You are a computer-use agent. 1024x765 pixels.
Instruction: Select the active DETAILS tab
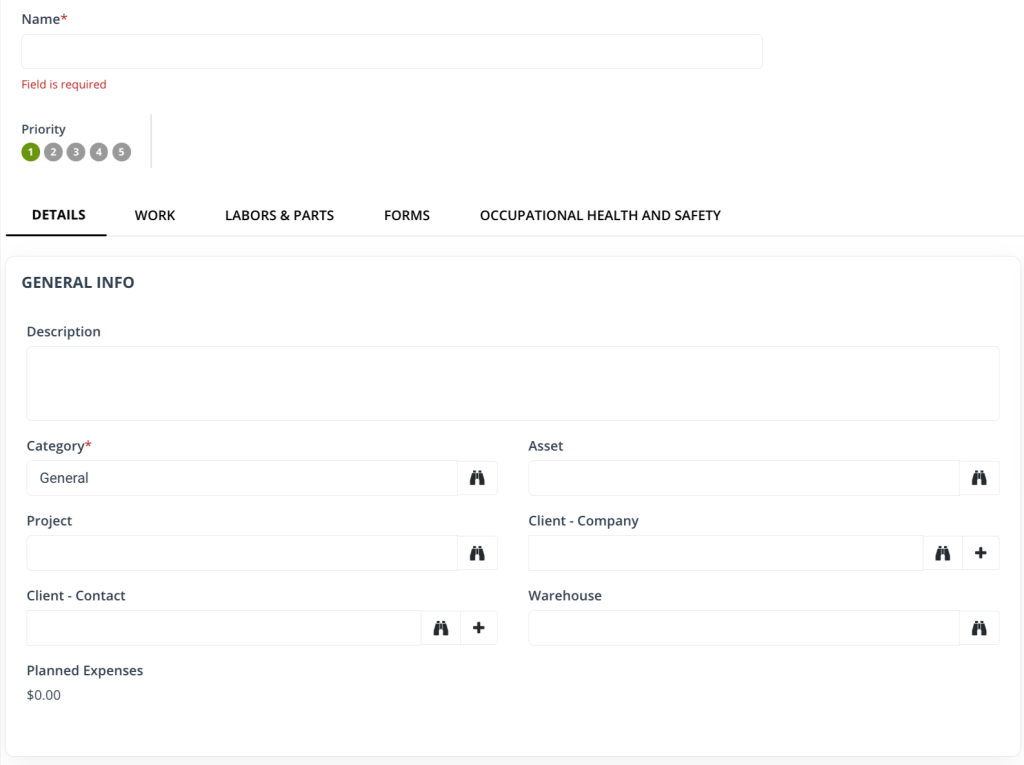tap(57, 215)
